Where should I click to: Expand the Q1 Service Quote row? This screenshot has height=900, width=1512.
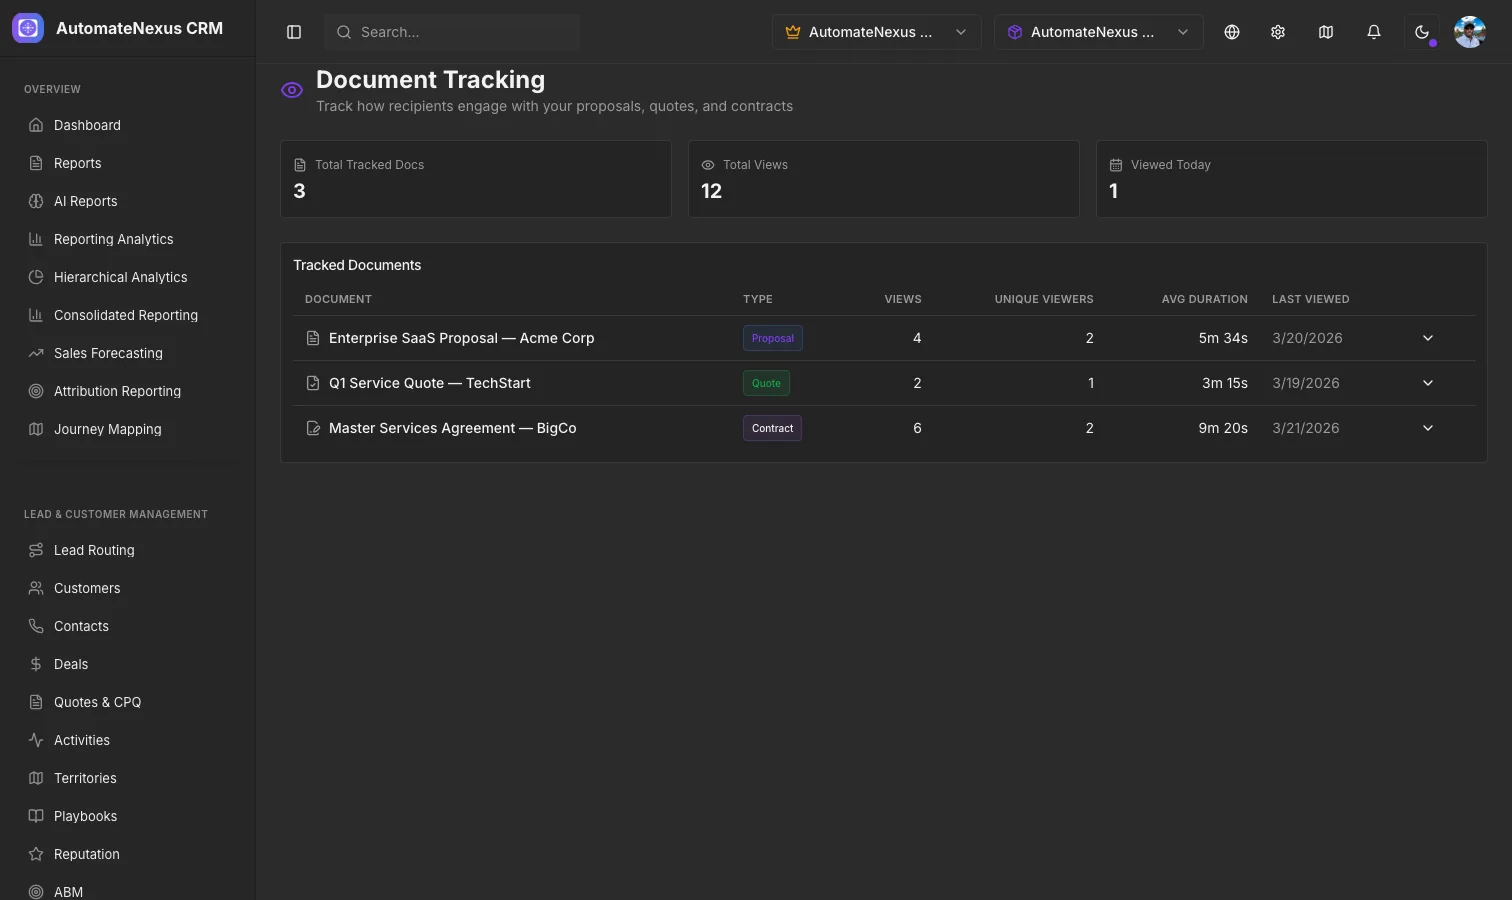[1428, 383]
